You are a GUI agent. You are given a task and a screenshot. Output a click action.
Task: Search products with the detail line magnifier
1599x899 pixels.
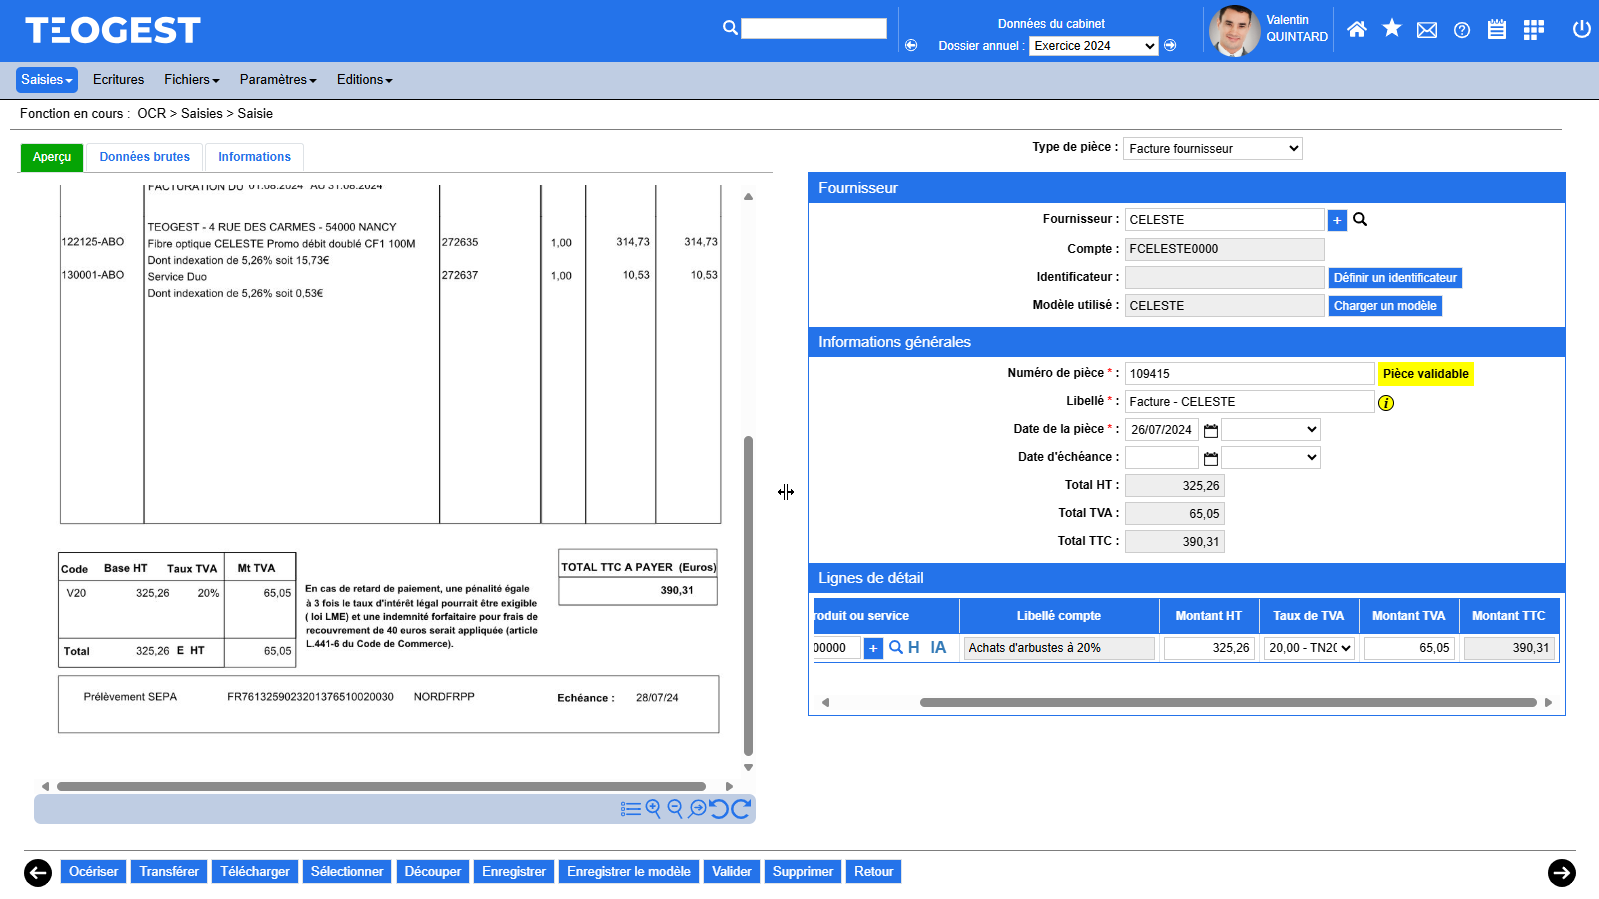point(896,647)
